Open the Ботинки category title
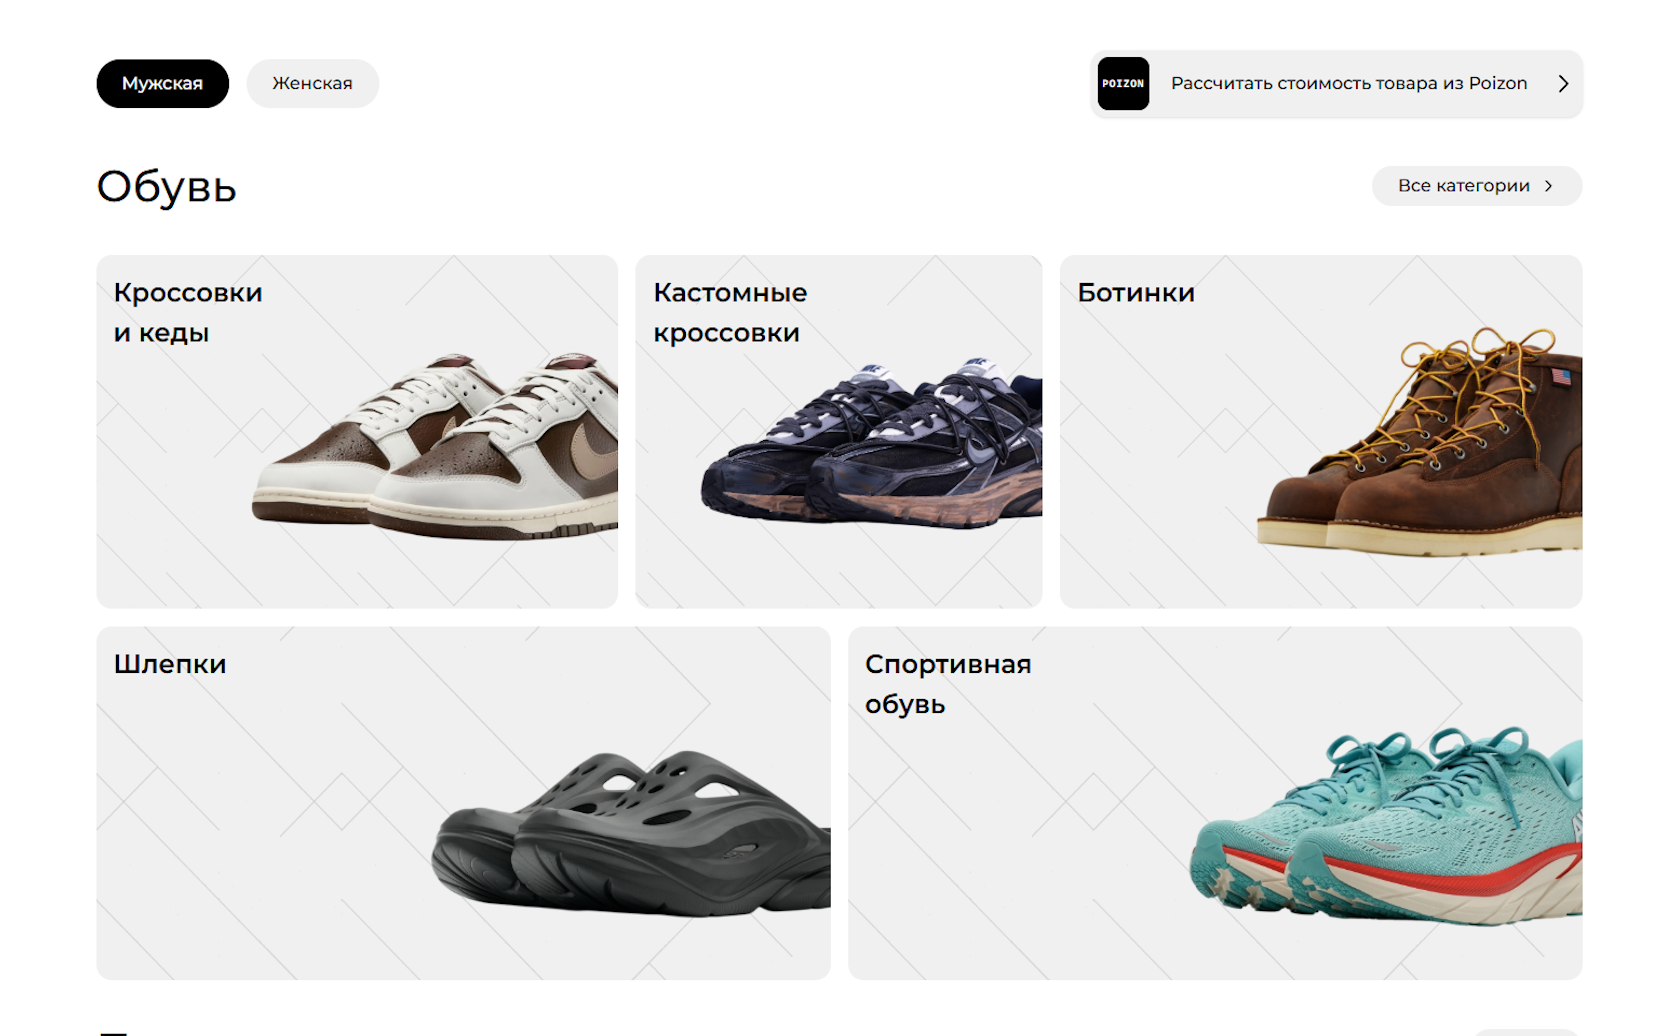Image resolution: width=1680 pixels, height=1036 pixels. click(1136, 293)
